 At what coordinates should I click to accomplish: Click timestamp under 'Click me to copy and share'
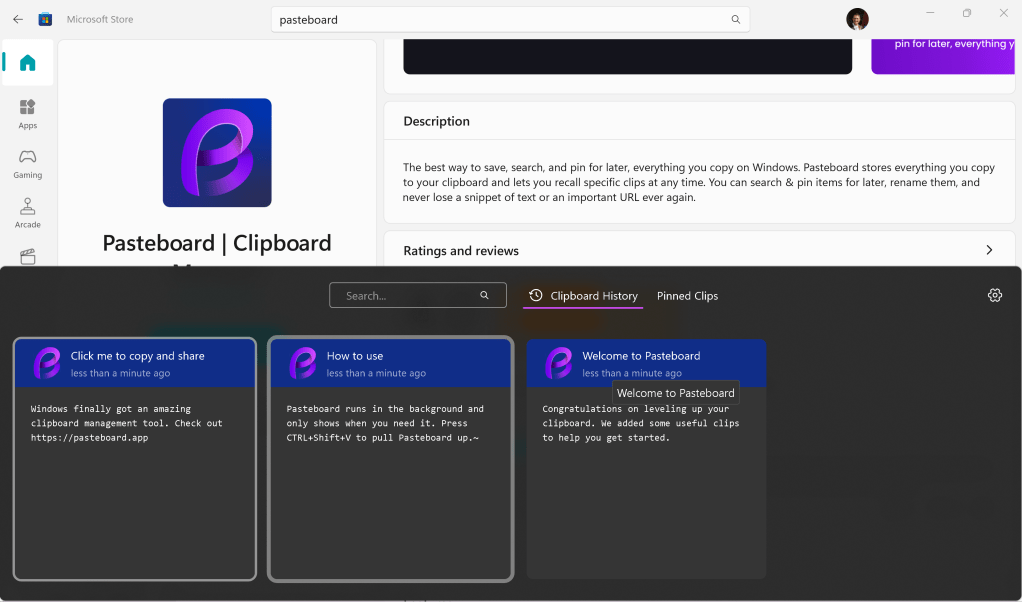(120, 373)
